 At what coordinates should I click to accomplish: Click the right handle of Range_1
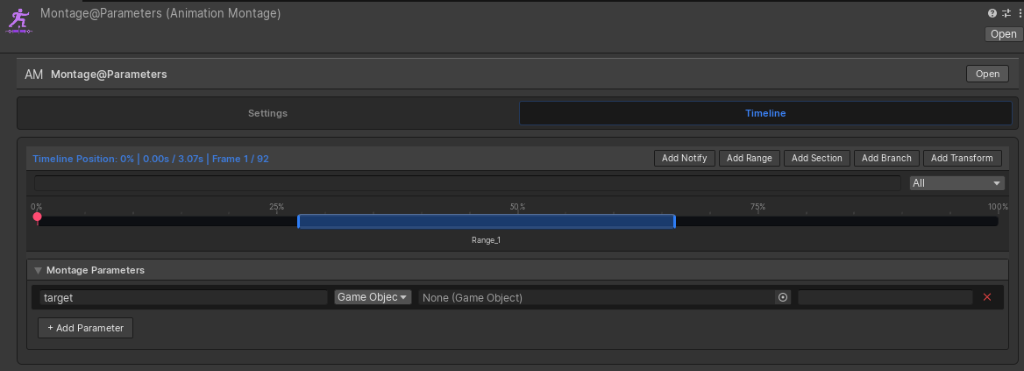pyautogui.click(x=675, y=221)
